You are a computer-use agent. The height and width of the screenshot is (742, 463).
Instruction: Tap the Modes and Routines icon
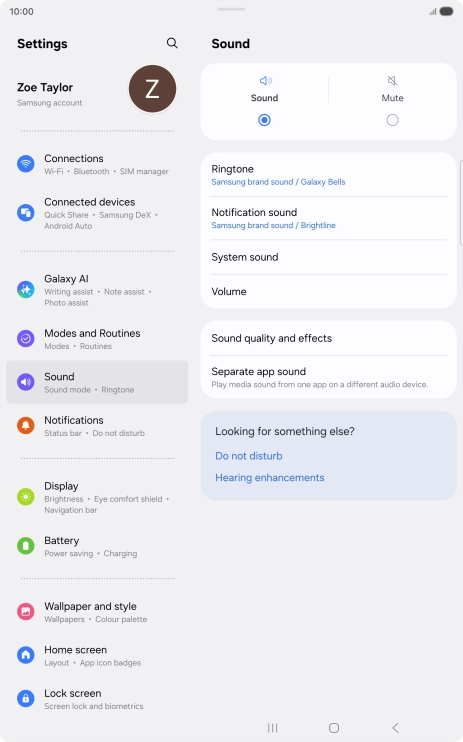click(x=26, y=338)
